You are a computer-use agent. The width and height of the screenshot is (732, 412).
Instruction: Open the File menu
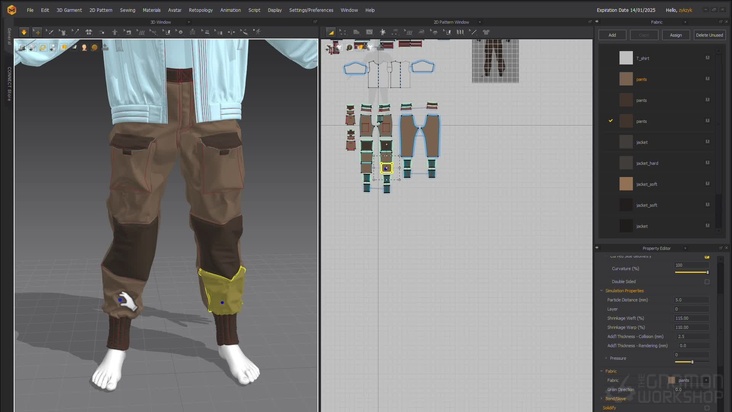click(x=30, y=10)
